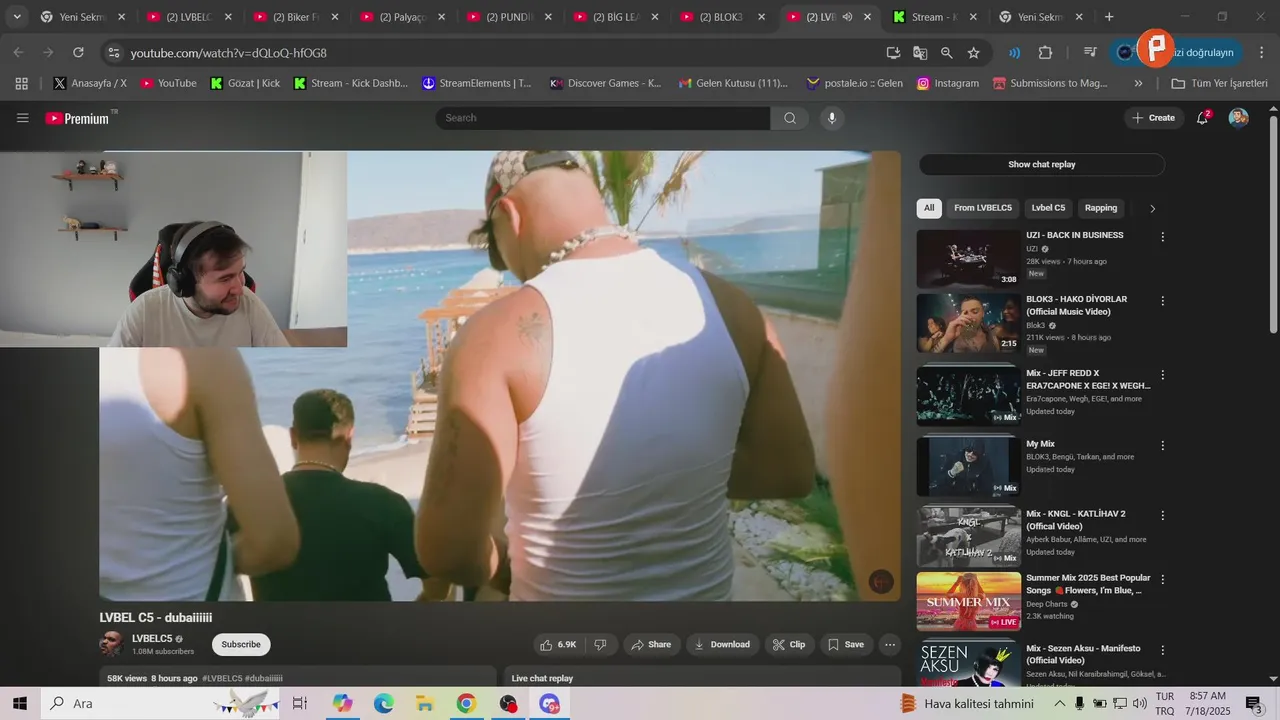Screen dimensions: 1280x720
Task: Install app icon in the address bar
Action: pos(893,52)
